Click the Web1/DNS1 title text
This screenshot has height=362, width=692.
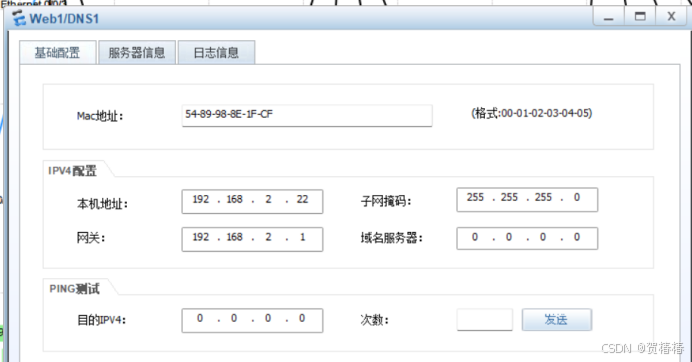(x=64, y=19)
